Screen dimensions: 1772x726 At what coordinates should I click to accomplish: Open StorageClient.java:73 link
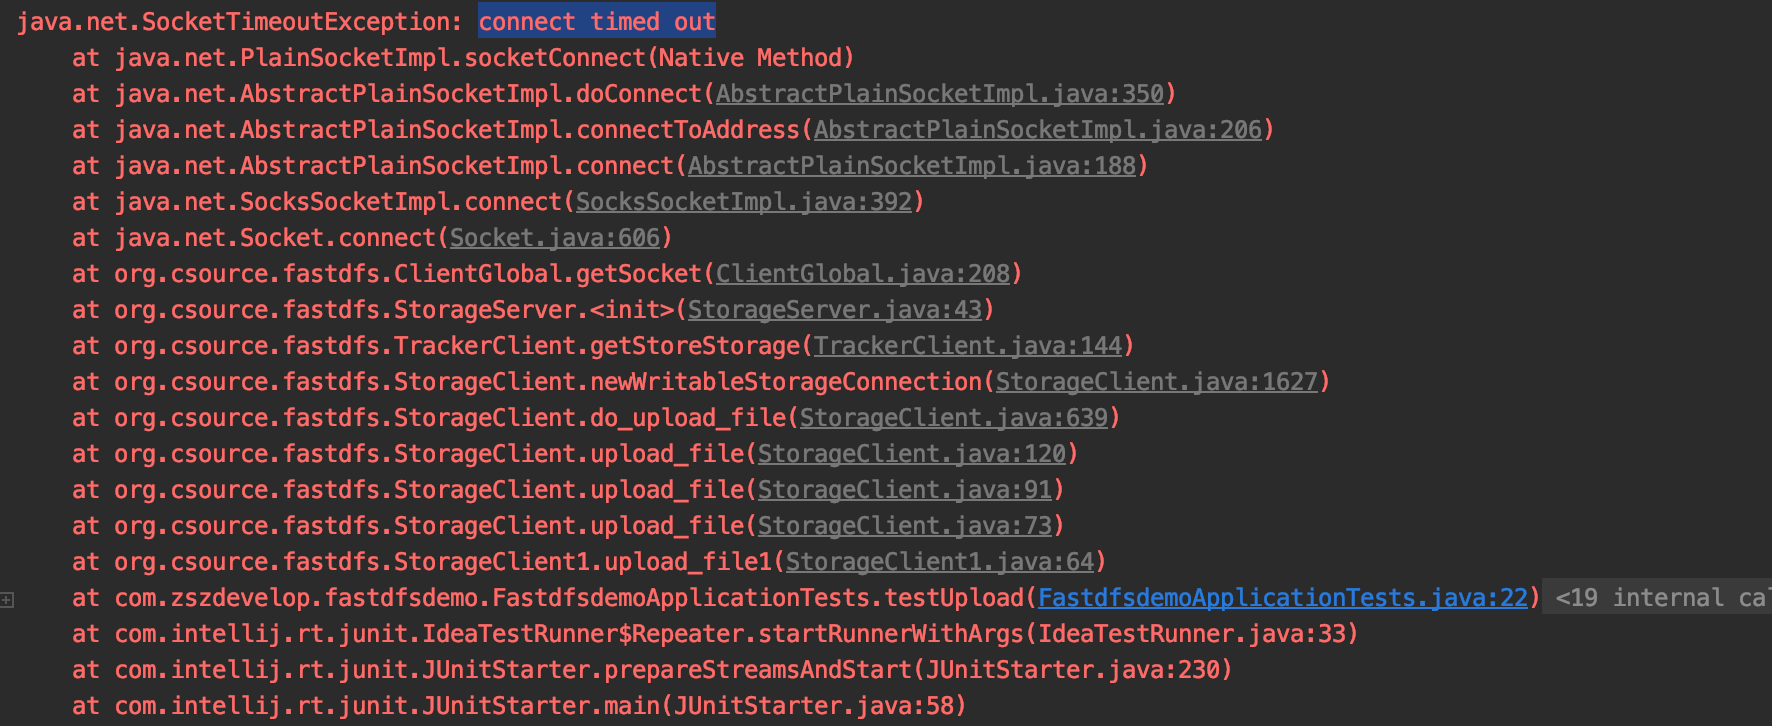(905, 526)
